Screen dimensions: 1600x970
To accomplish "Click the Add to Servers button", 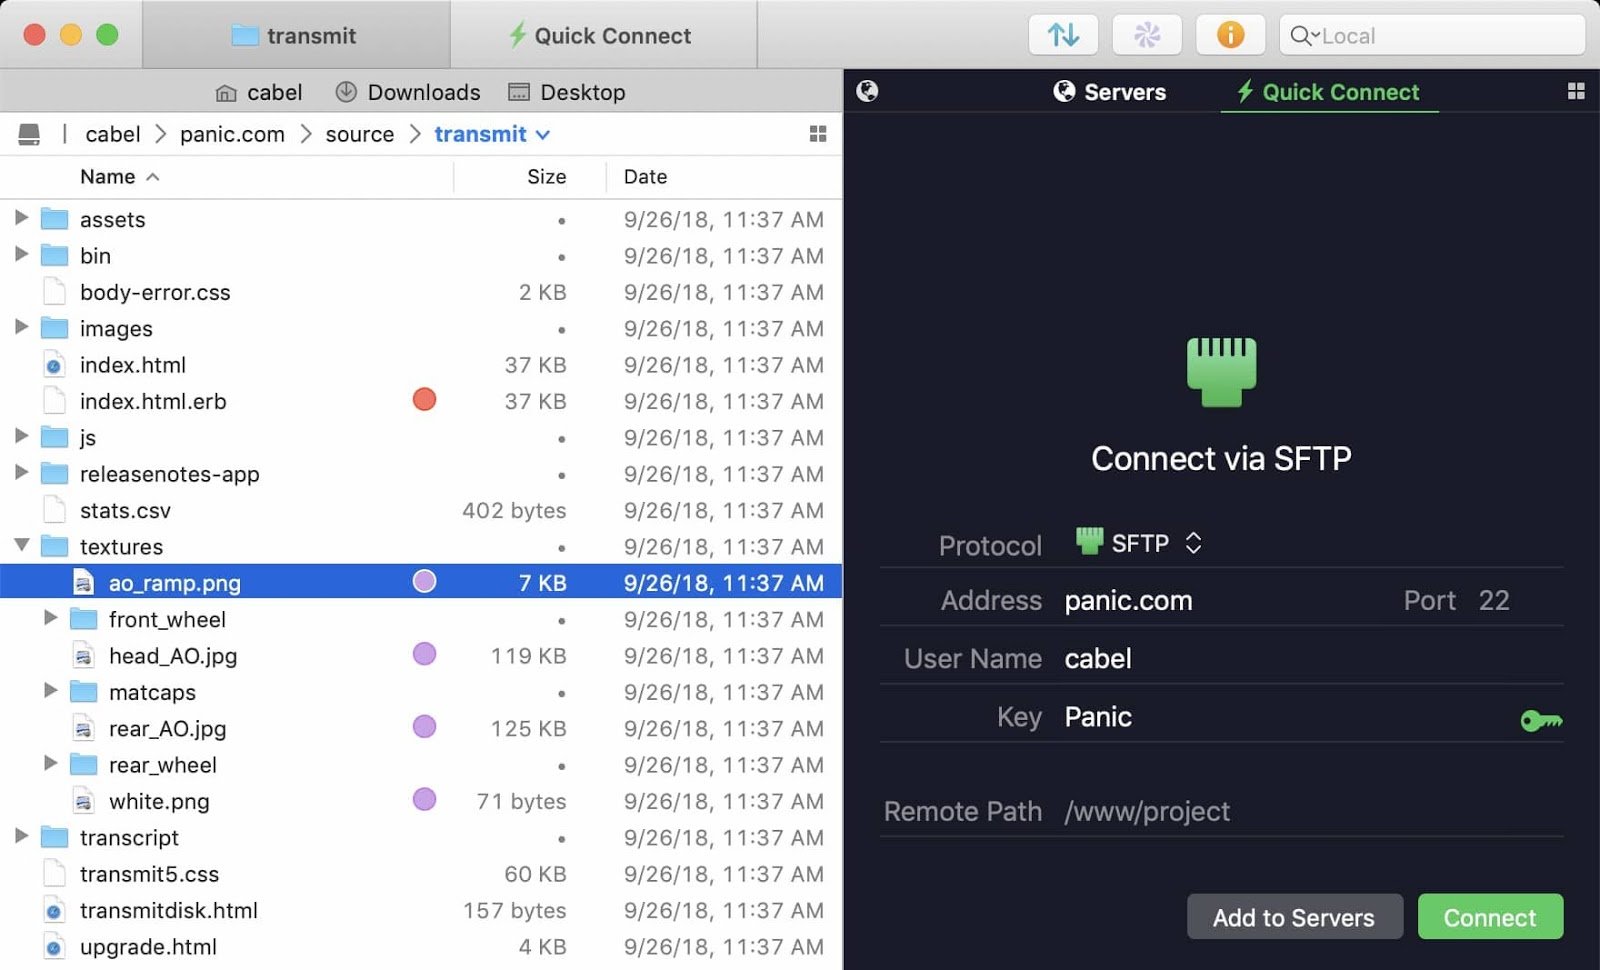I will click(1295, 917).
